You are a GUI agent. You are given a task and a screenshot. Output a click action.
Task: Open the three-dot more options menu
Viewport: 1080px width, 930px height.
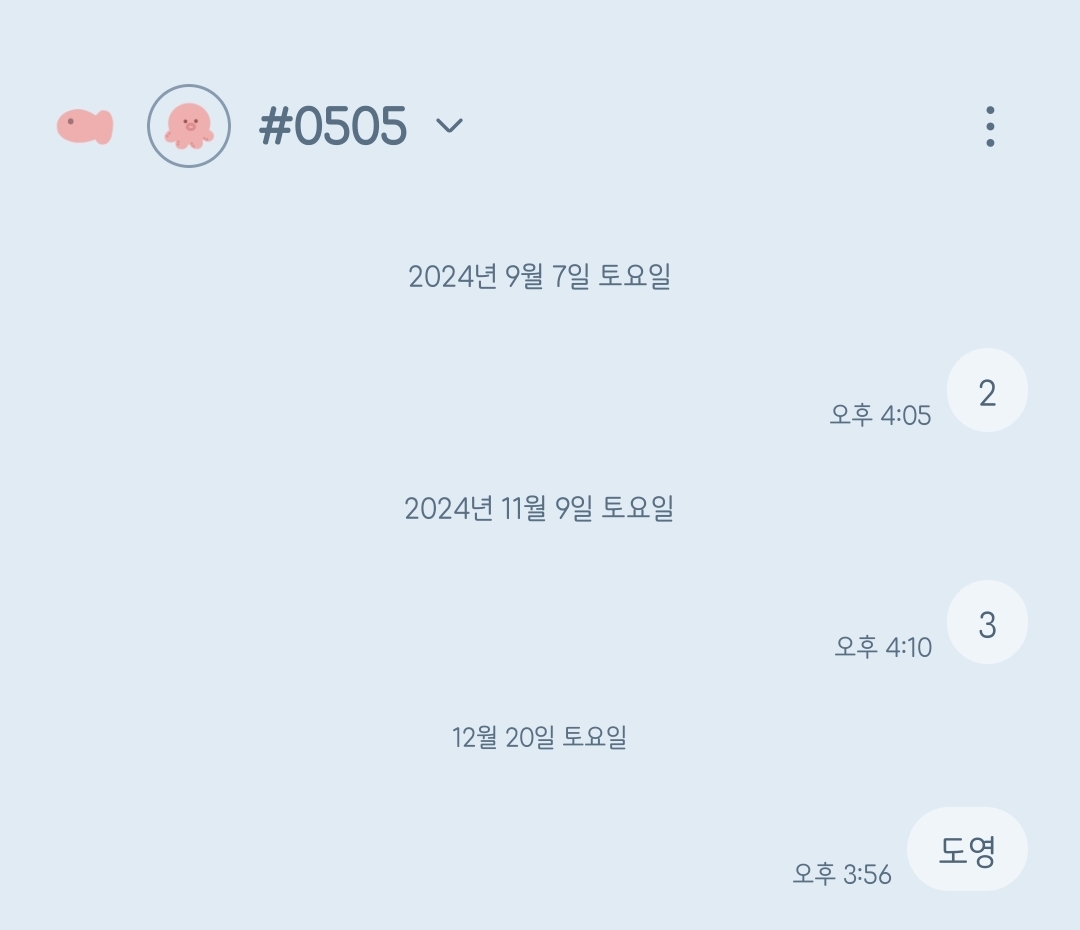click(990, 126)
